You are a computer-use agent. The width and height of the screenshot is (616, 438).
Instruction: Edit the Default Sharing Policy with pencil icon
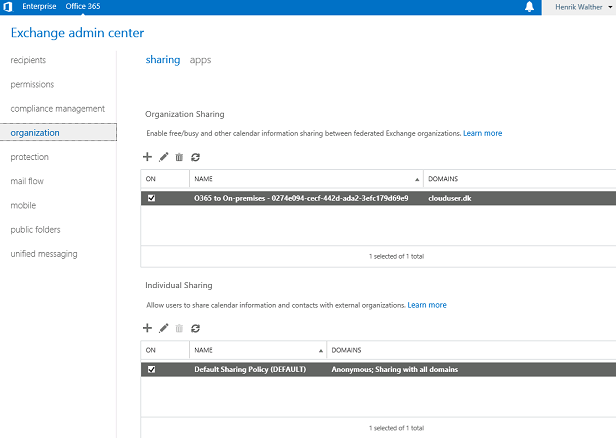(163, 328)
